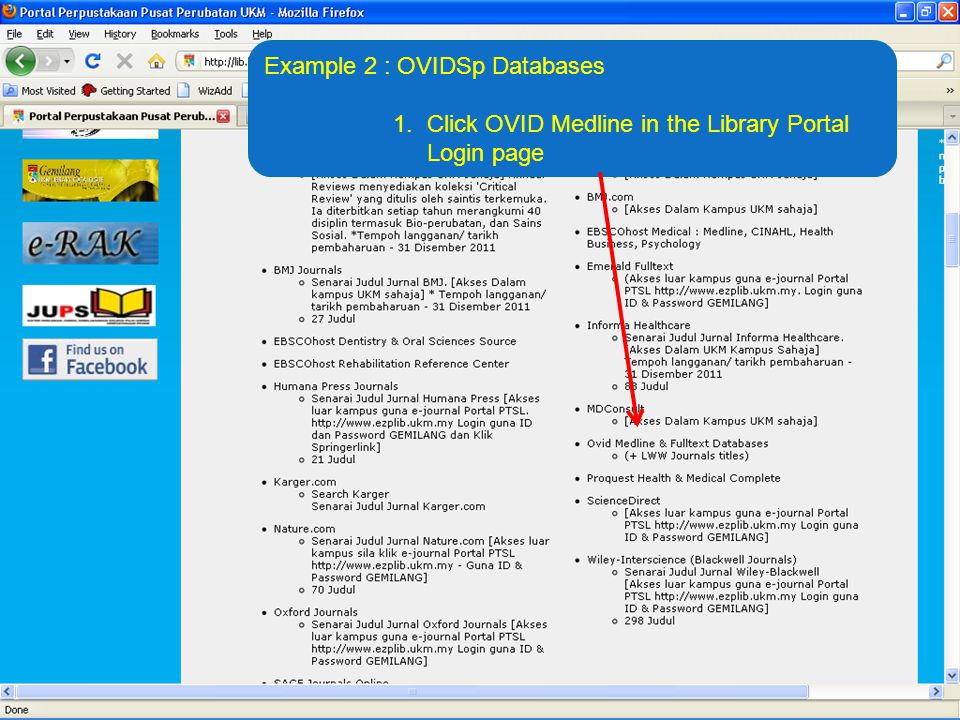
Task: Open the History menu
Action: (119, 34)
